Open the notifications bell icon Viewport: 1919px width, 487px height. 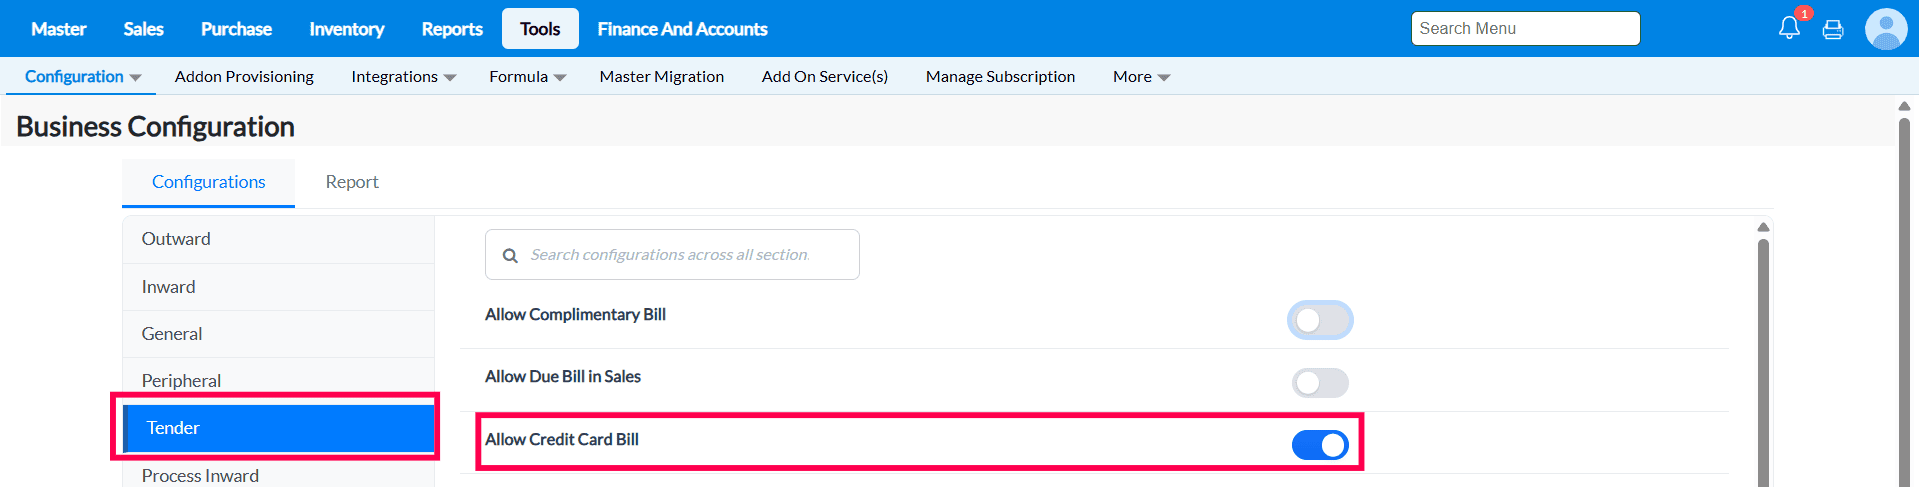click(x=1789, y=28)
